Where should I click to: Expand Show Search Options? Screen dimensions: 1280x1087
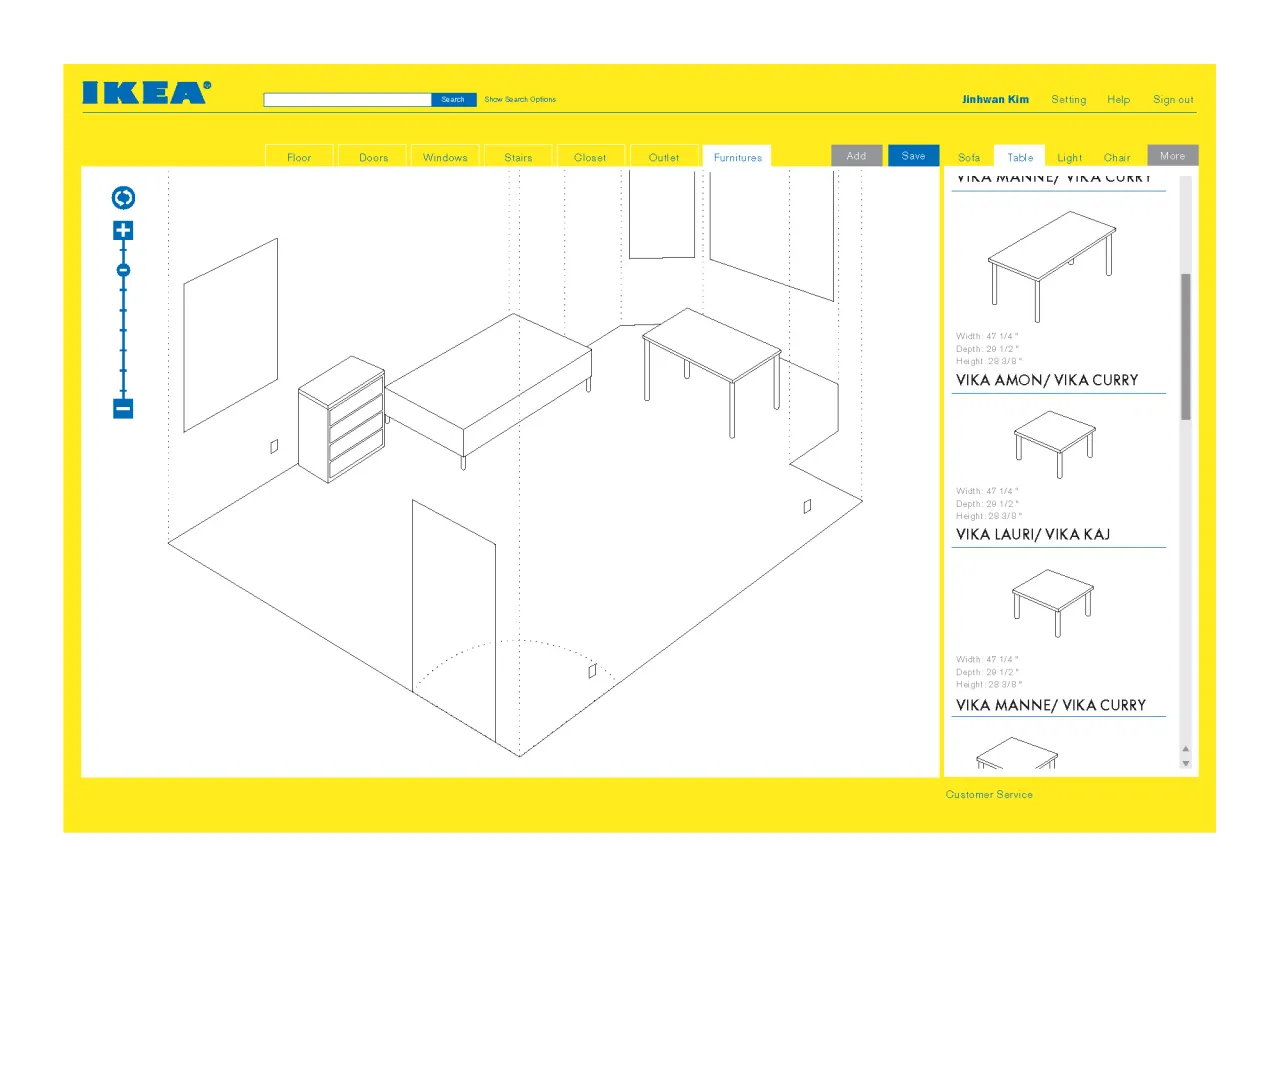[x=520, y=100]
